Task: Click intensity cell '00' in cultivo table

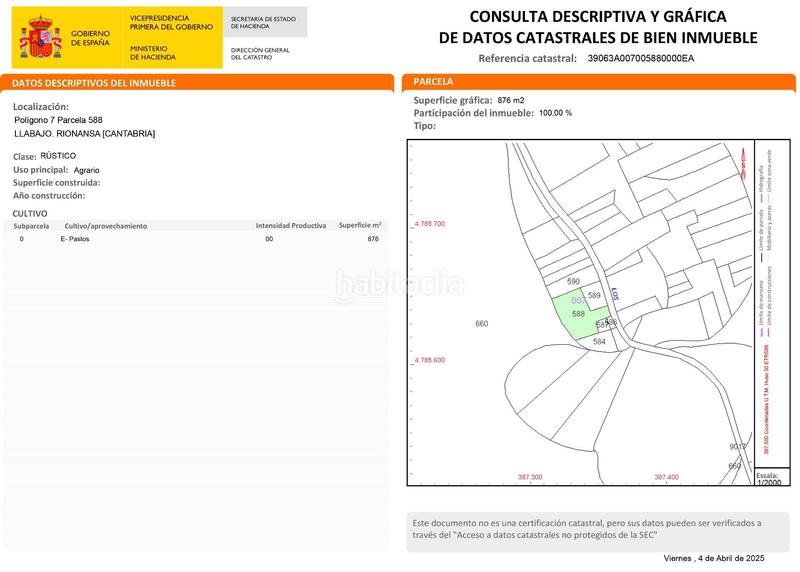Action: point(269,239)
